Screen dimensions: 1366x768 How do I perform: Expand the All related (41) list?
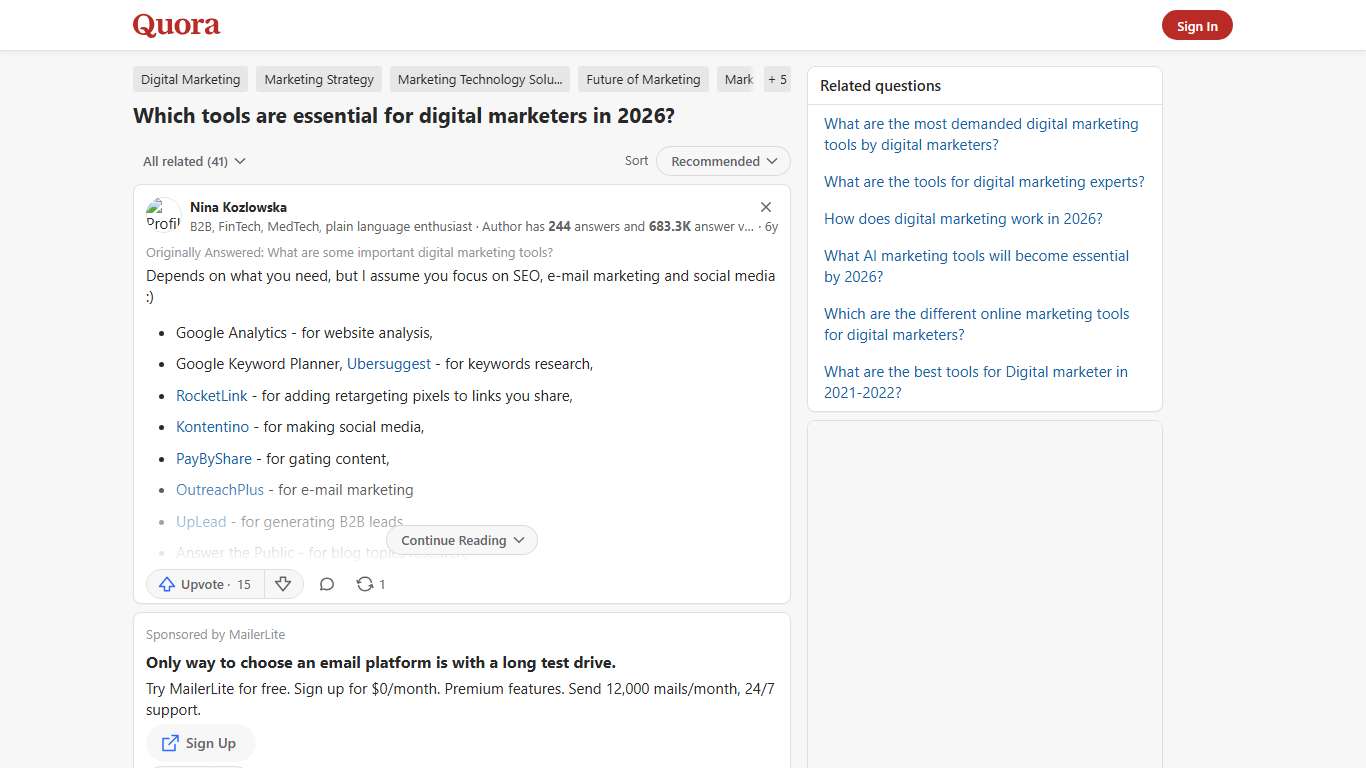[193, 161]
